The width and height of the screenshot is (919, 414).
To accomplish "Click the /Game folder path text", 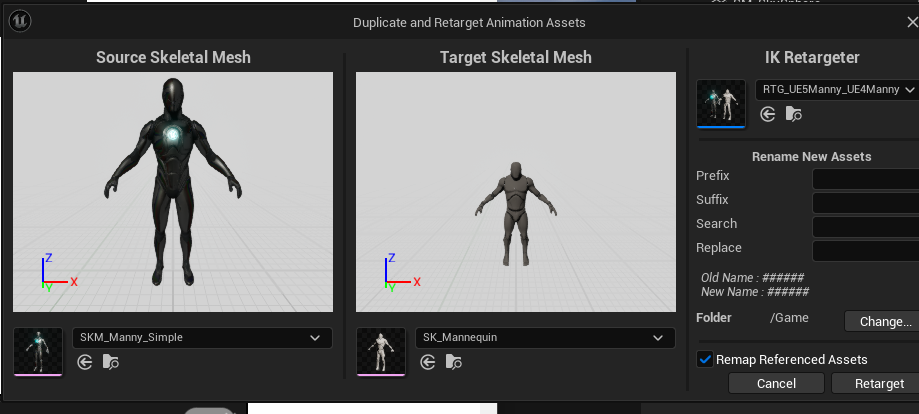I will (789, 318).
